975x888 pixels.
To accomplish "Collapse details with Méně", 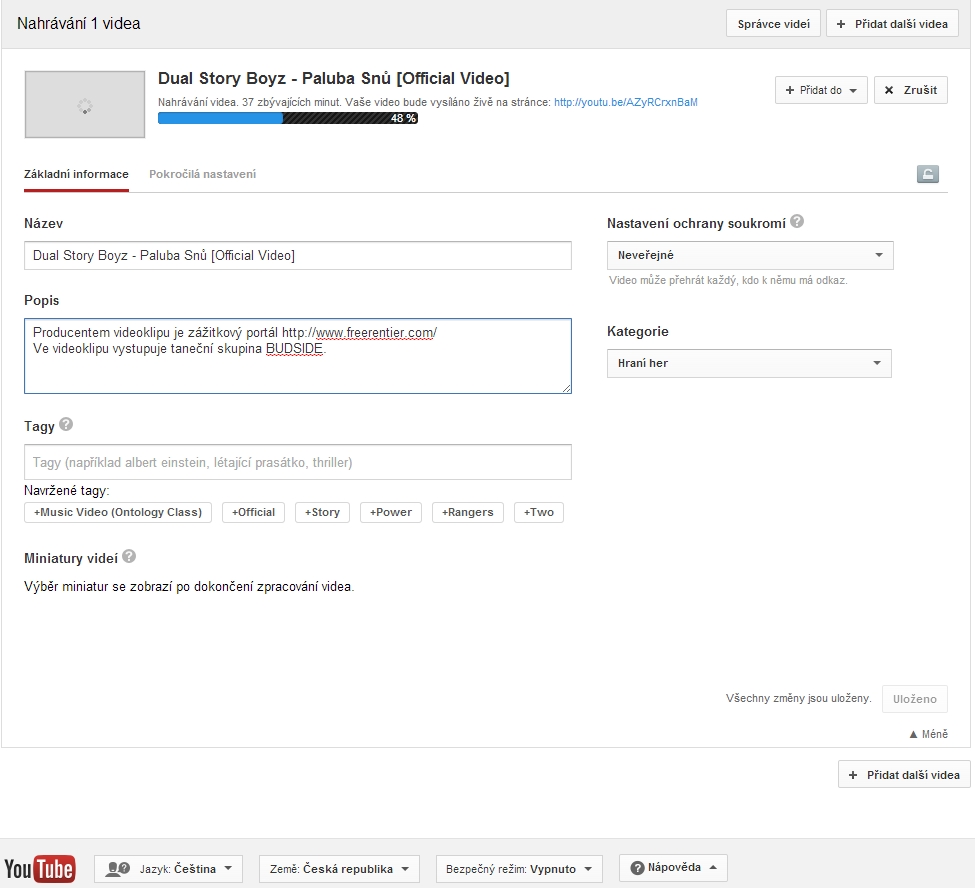I will (x=928, y=734).
